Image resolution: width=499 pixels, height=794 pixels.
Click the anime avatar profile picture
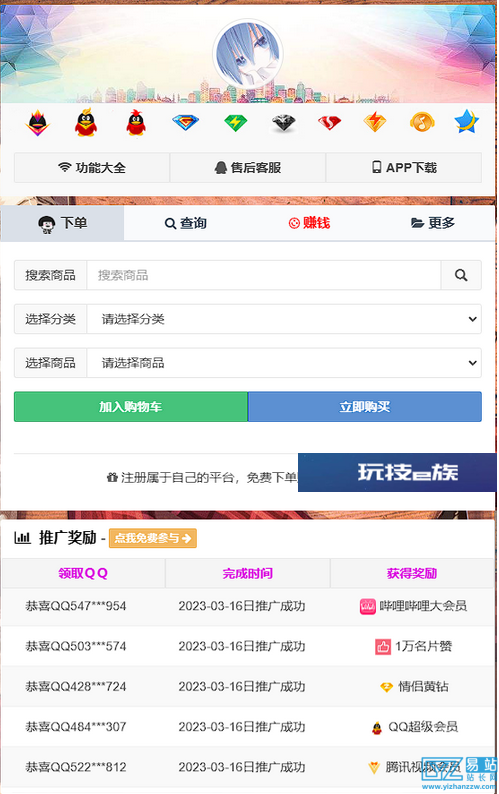248,54
